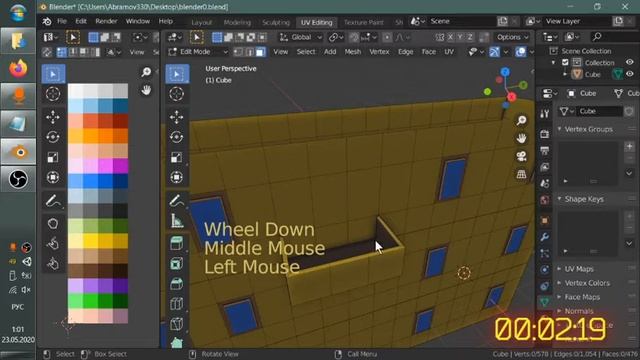Choose the 3D viewport Move tool
The image size is (640, 360).
tap(177, 117)
